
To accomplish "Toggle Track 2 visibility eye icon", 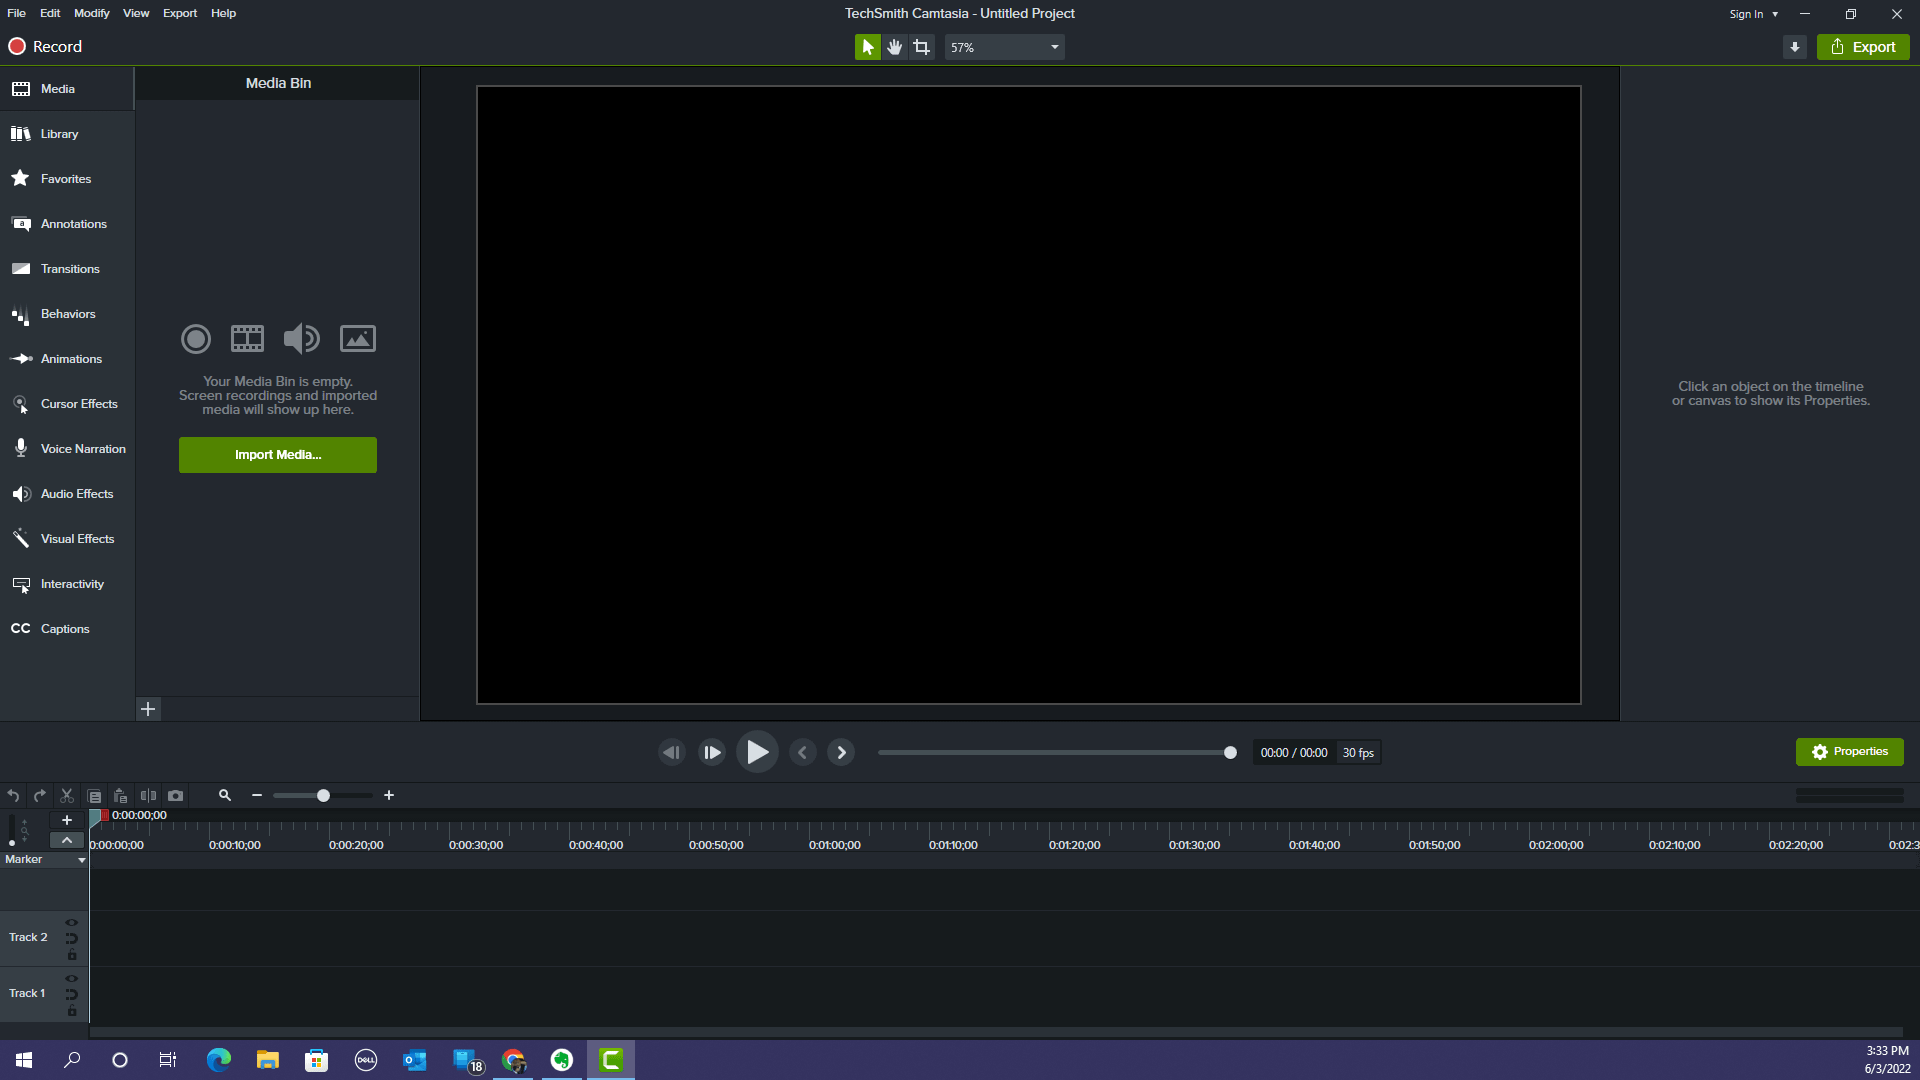I will coord(71,923).
